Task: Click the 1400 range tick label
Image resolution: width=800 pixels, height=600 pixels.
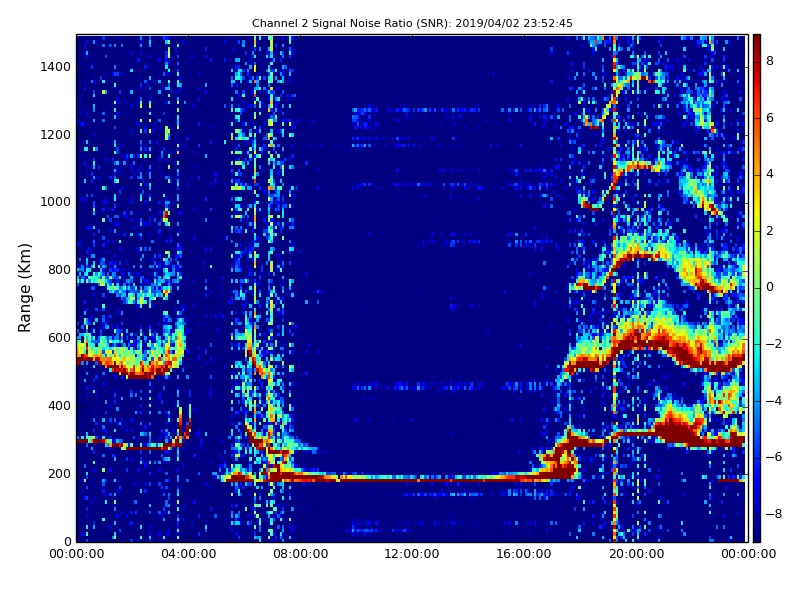Action: point(56,67)
